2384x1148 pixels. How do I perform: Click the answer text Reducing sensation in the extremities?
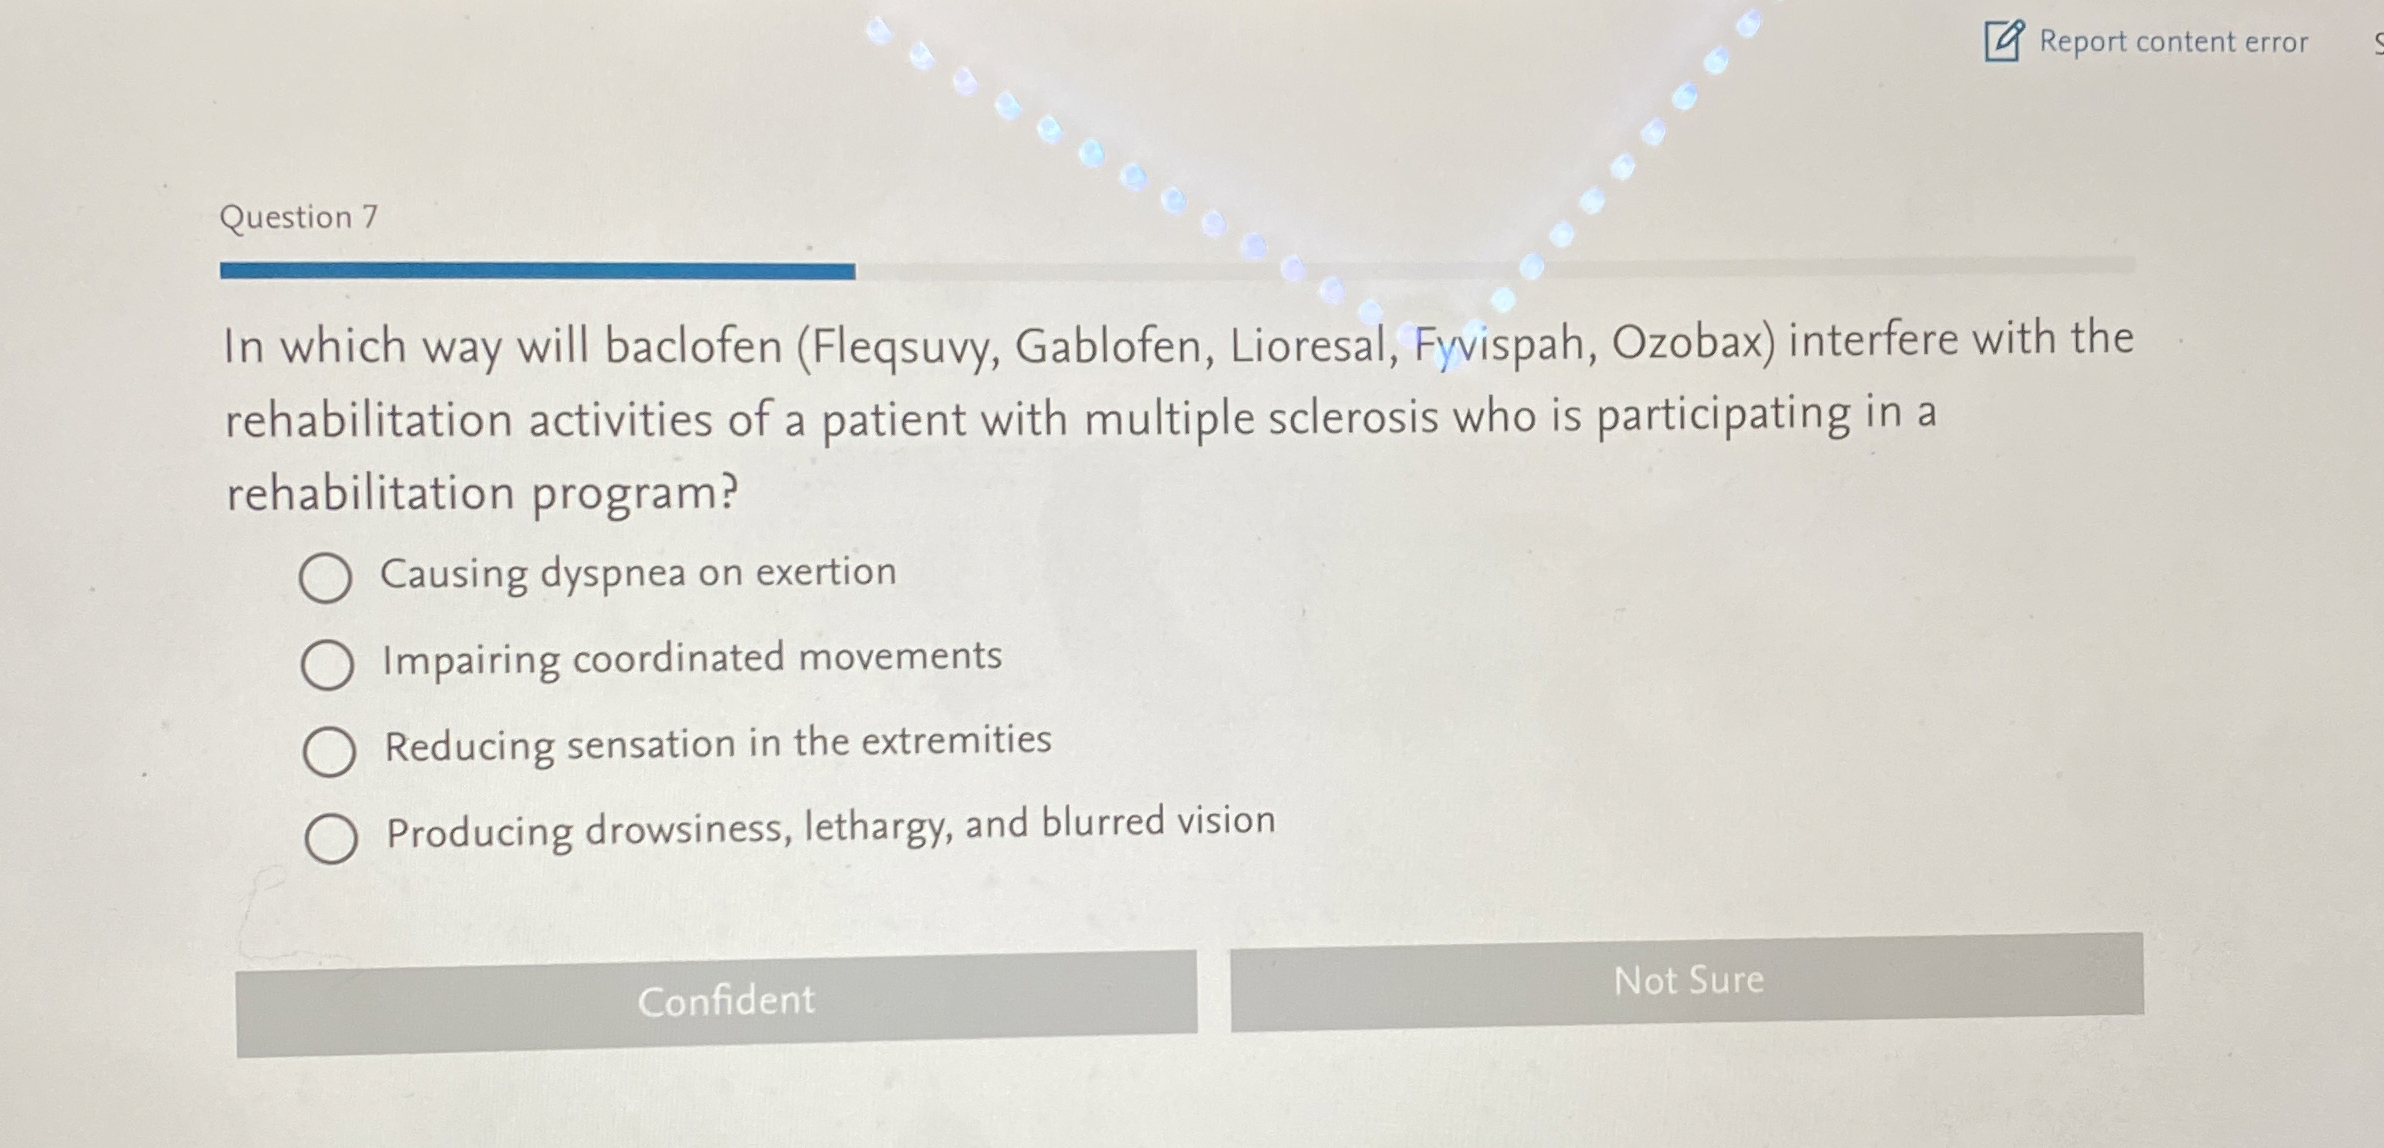pos(718,743)
